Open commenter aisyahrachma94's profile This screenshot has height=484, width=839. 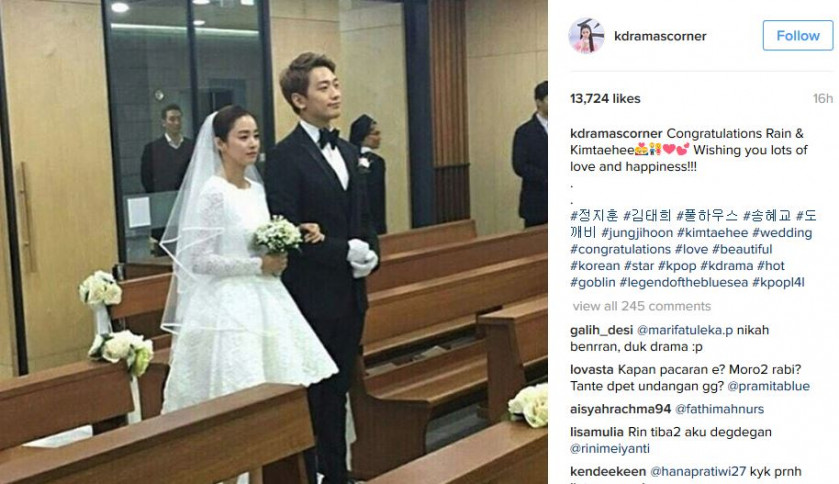pyautogui.click(x=621, y=409)
